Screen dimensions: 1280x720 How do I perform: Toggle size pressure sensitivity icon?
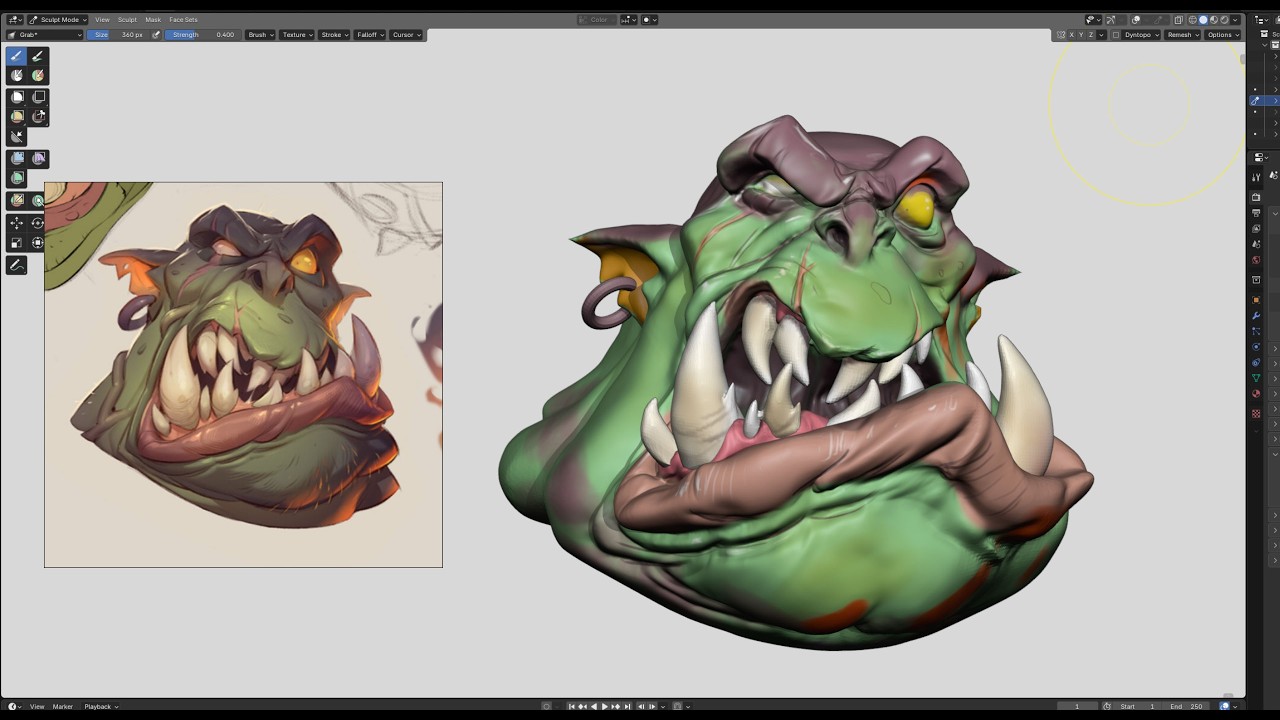point(156,34)
